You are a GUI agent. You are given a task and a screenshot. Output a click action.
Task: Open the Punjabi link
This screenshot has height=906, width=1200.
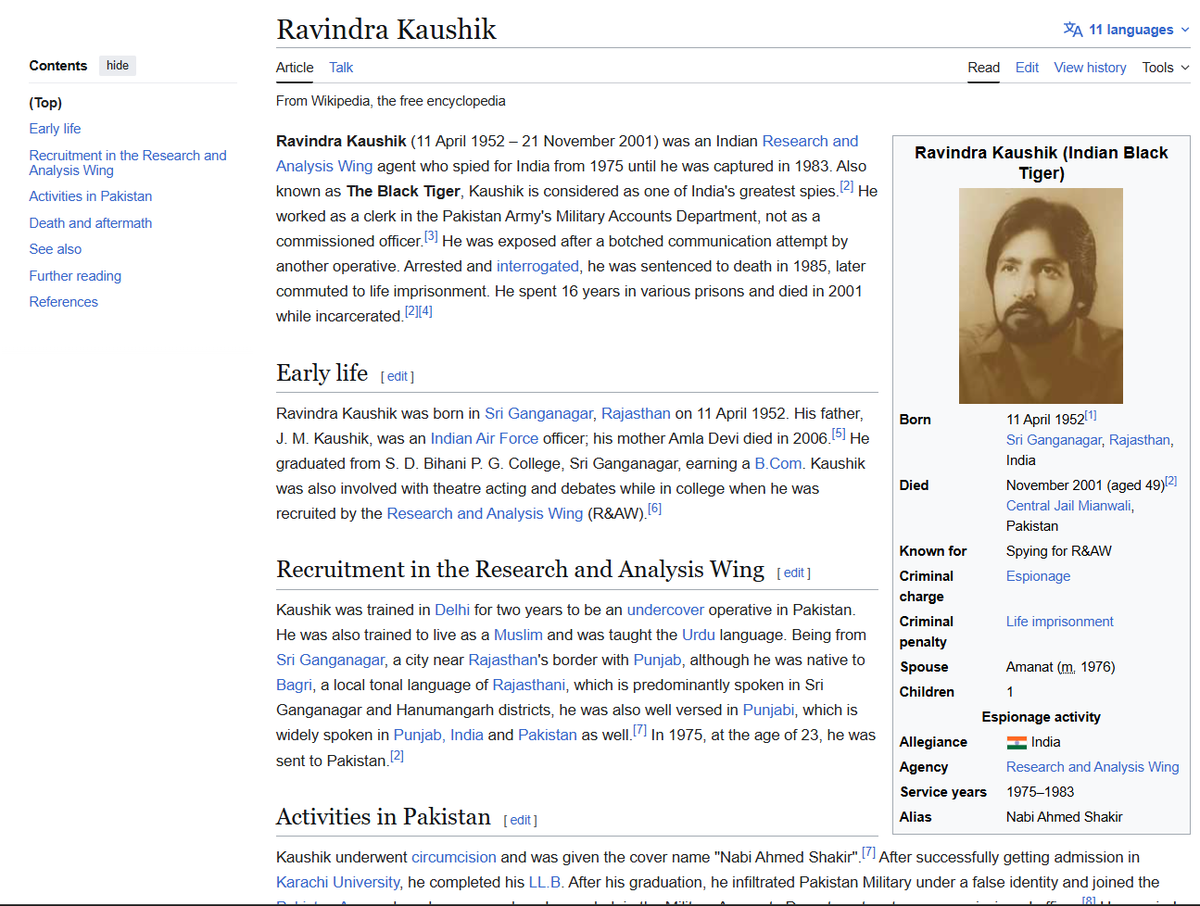tap(769, 711)
